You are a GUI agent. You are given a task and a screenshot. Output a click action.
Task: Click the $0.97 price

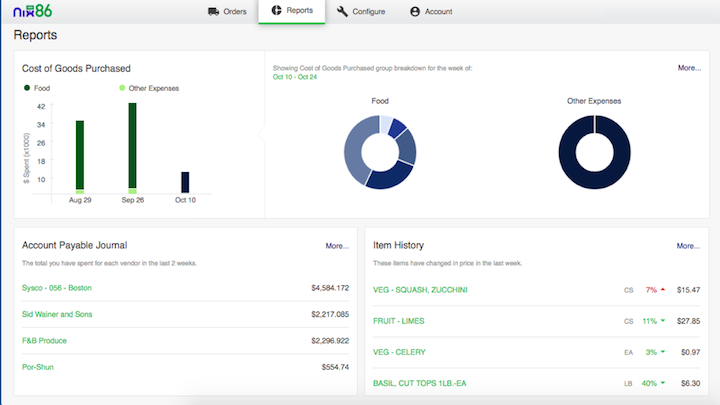[691, 352]
